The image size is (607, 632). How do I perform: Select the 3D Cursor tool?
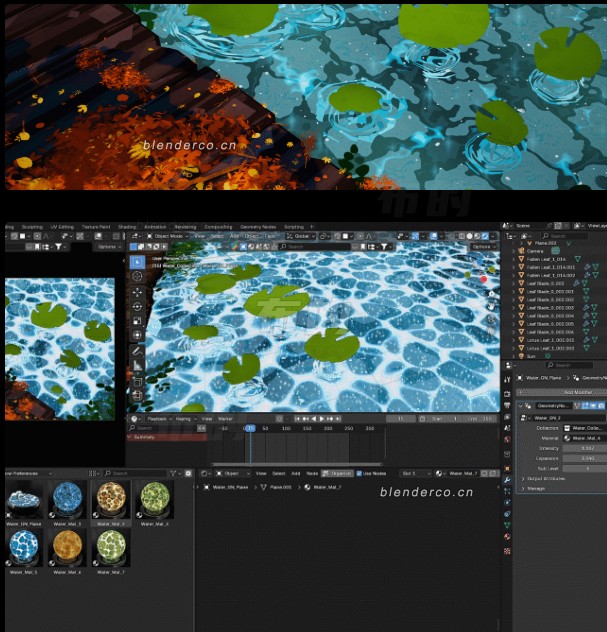click(137, 276)
